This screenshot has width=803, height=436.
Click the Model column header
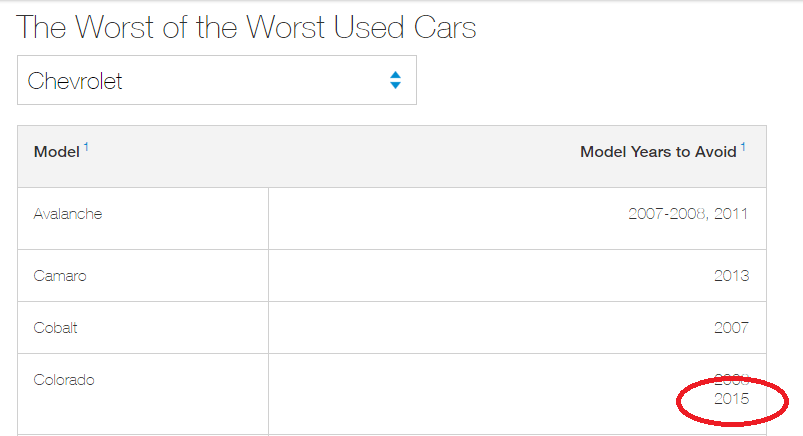click(x=57, y=152)
